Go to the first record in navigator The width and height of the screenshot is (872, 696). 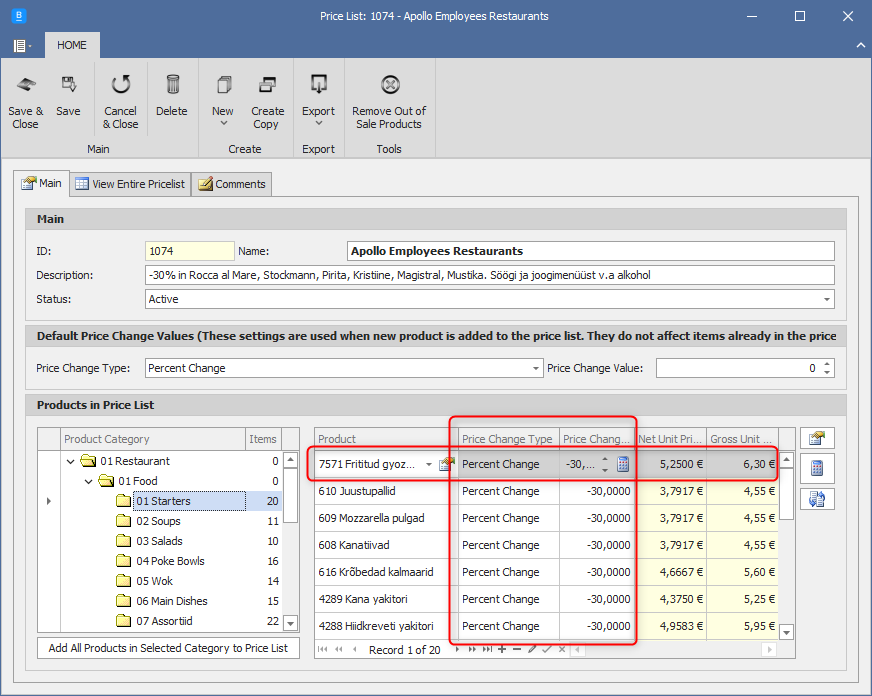[323, 649]
